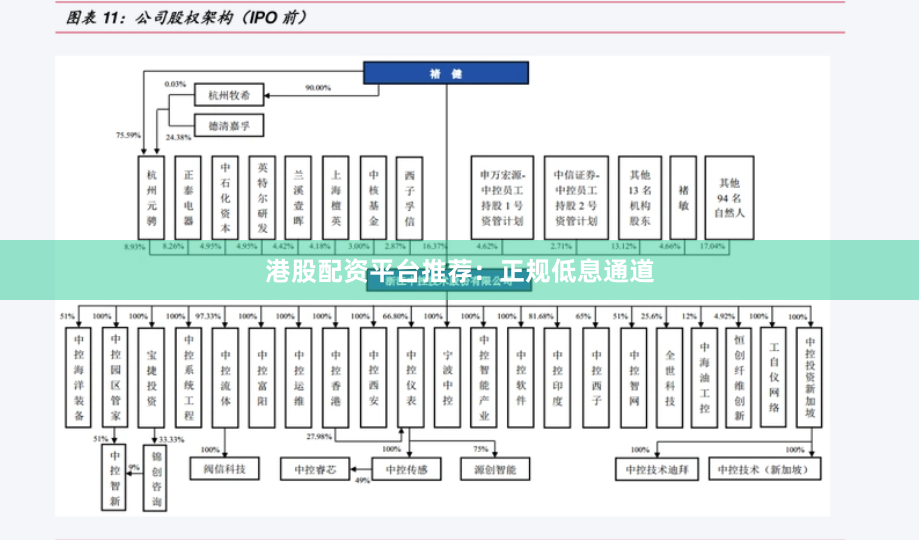This screenshot has width=919, height=540.
Task: Click the 英特尔研发 shareholder box
Action: pyautogui.click(x=262, y=198)
